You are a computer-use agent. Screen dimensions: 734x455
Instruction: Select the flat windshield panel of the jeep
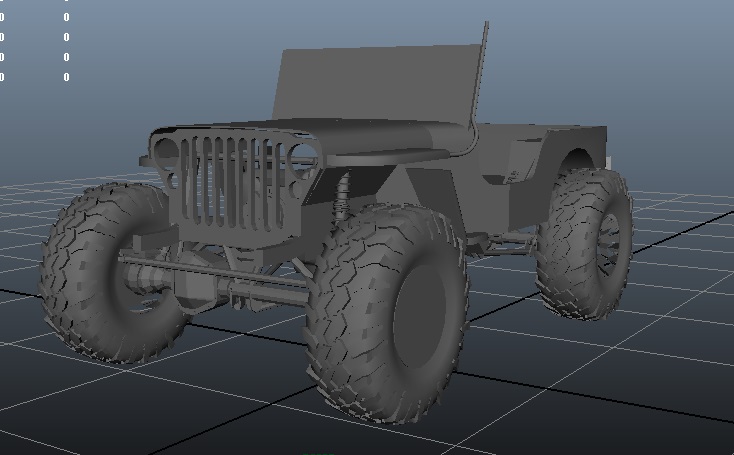377,83
